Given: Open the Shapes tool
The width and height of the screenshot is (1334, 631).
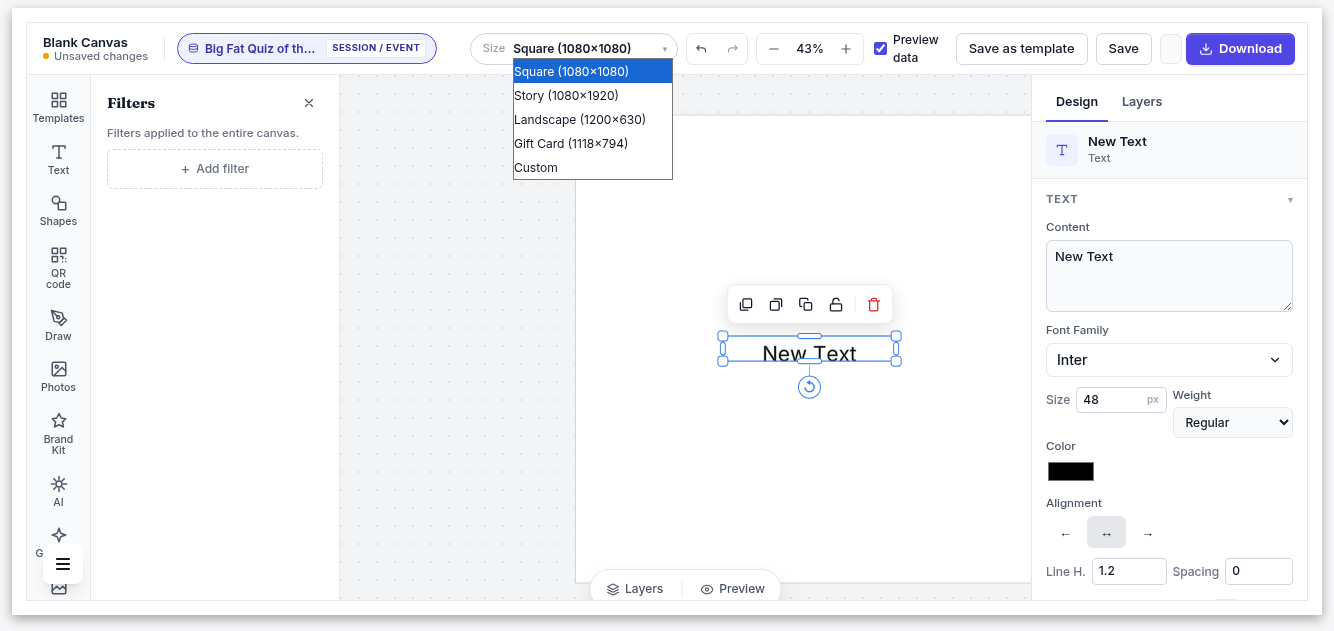Looking at the screenshot, I should click(x=58, y=211).
